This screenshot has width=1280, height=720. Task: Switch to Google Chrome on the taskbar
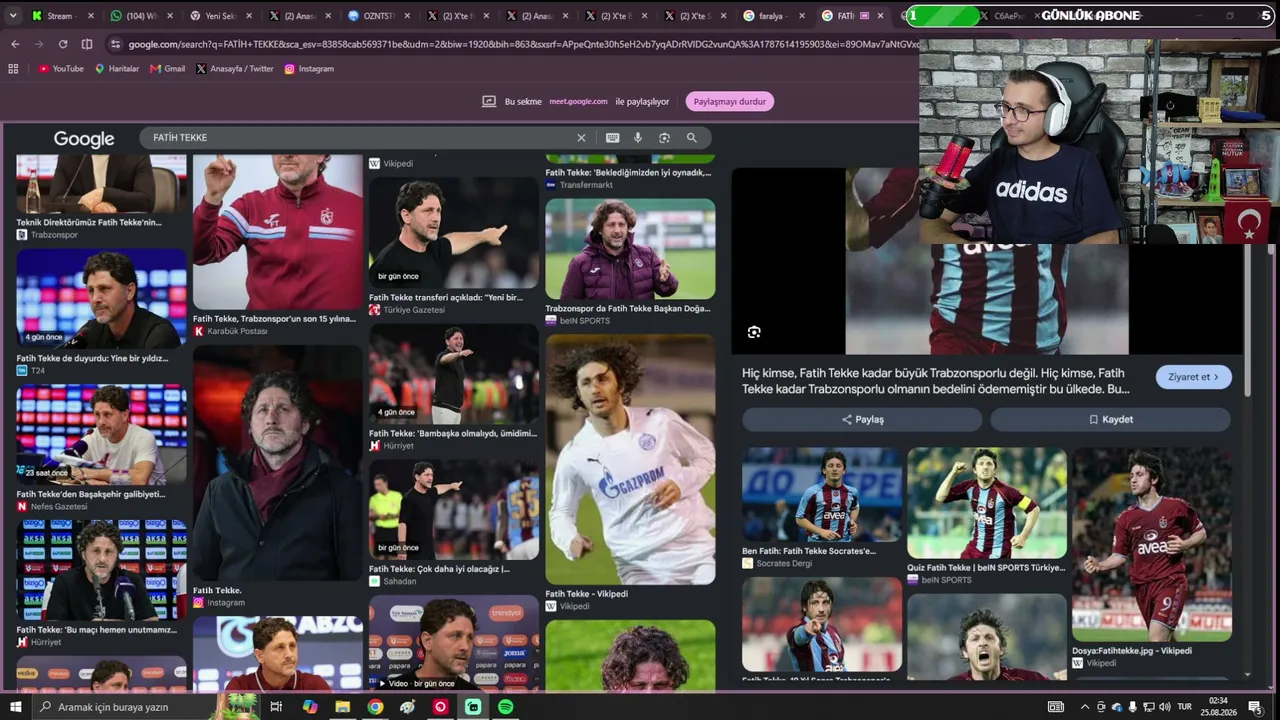375,707
